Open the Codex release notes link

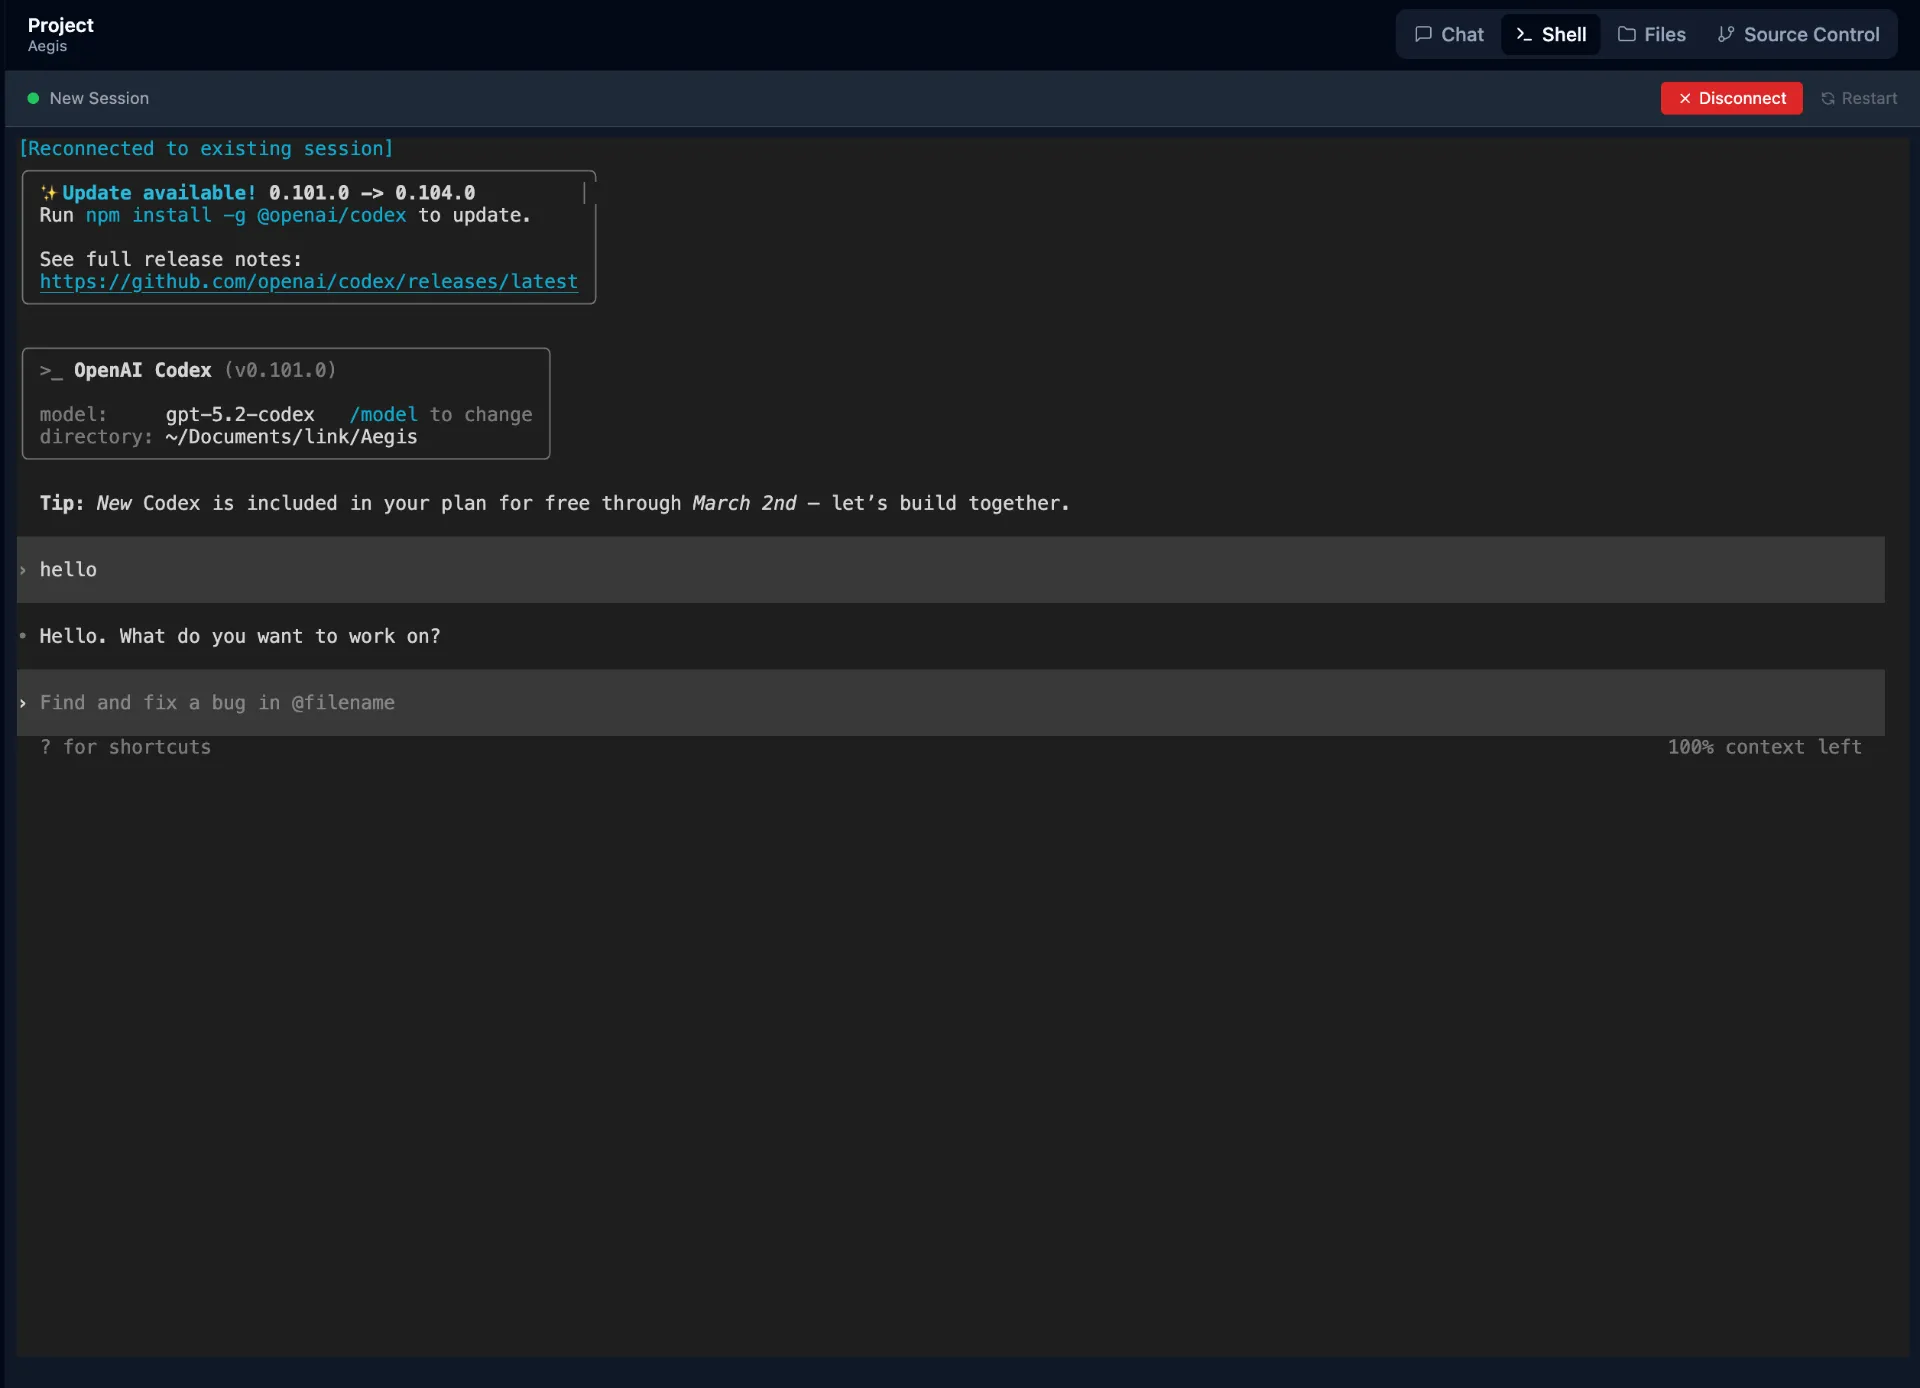(309, 282)
